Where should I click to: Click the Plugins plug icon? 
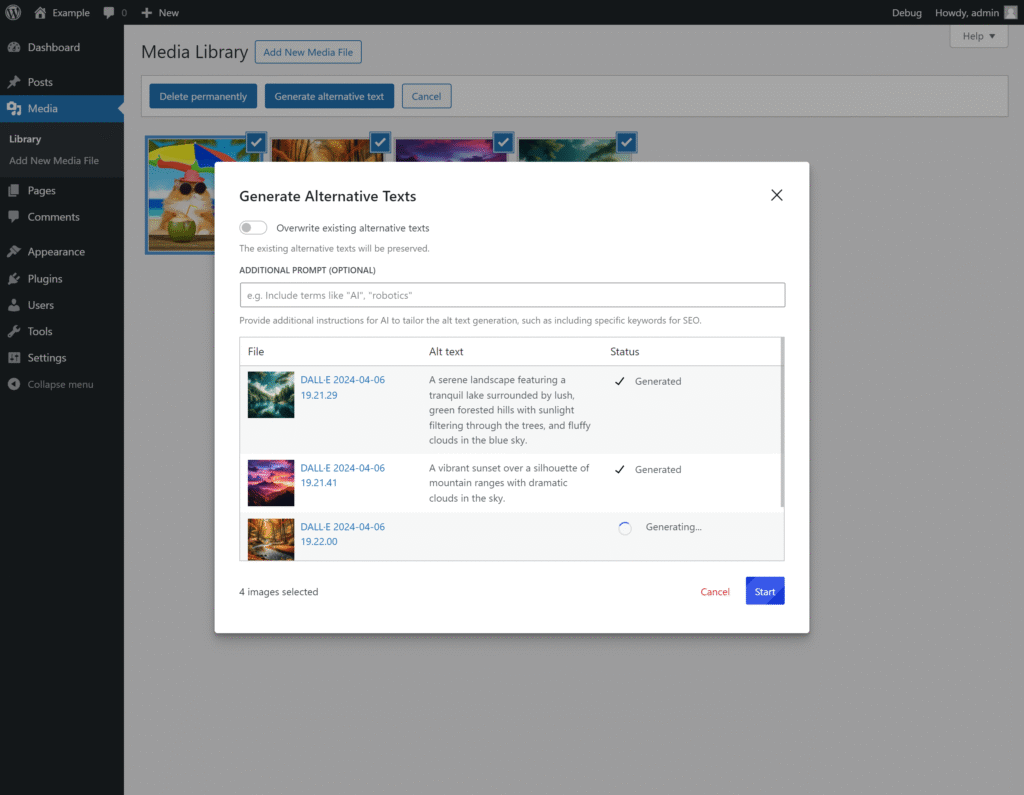coord(14,278)
